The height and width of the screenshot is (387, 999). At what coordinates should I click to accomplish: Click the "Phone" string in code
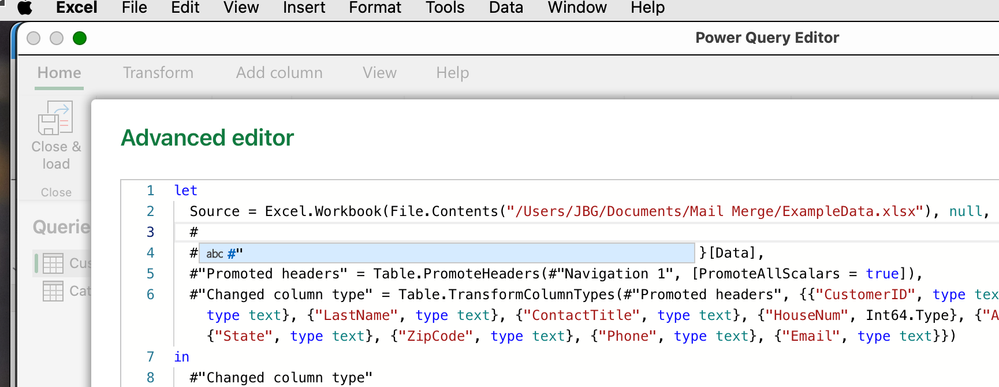click(628, 336)
